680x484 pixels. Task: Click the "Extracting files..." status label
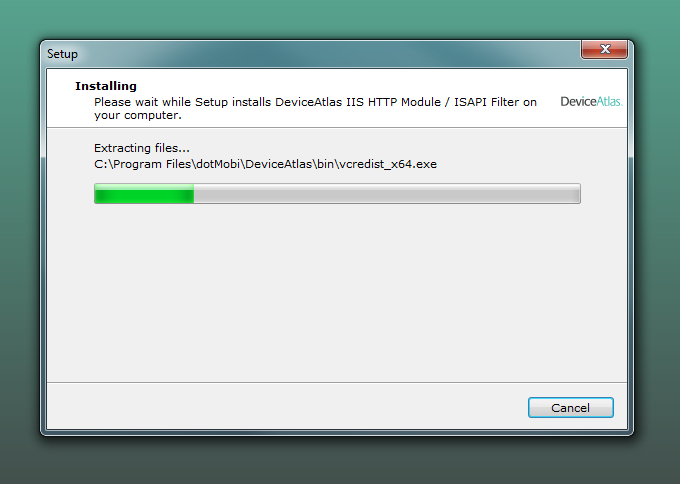coord(142,148)
